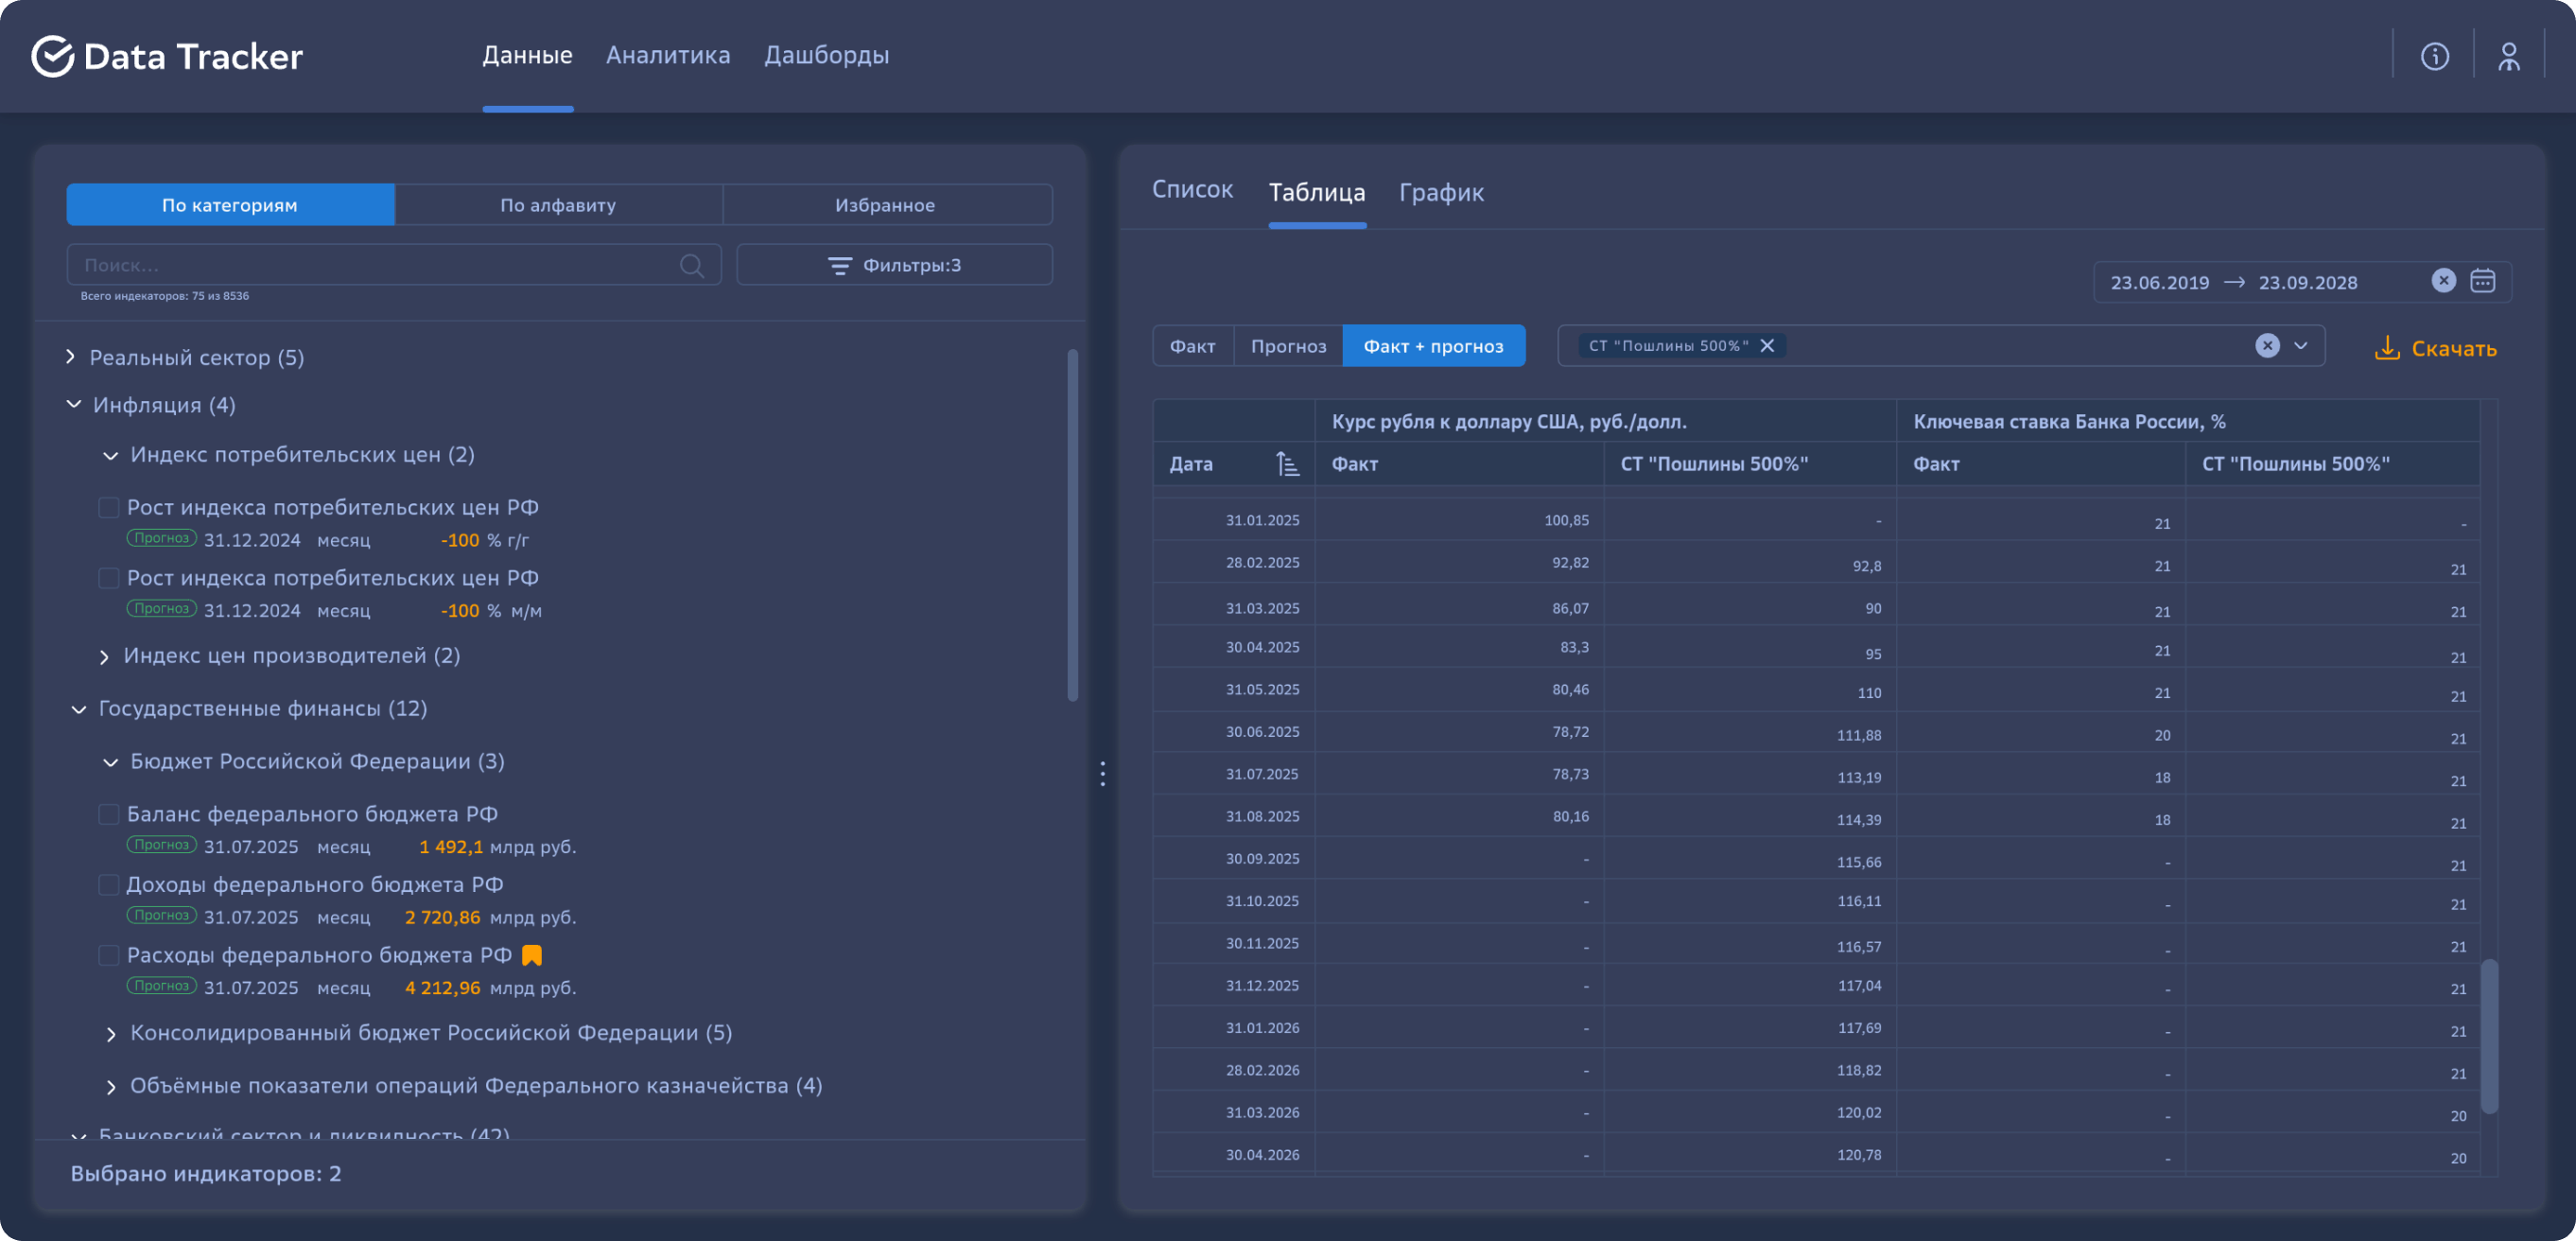
Task: Click the calendar icon beside date range
Action: click(2483, 281)
